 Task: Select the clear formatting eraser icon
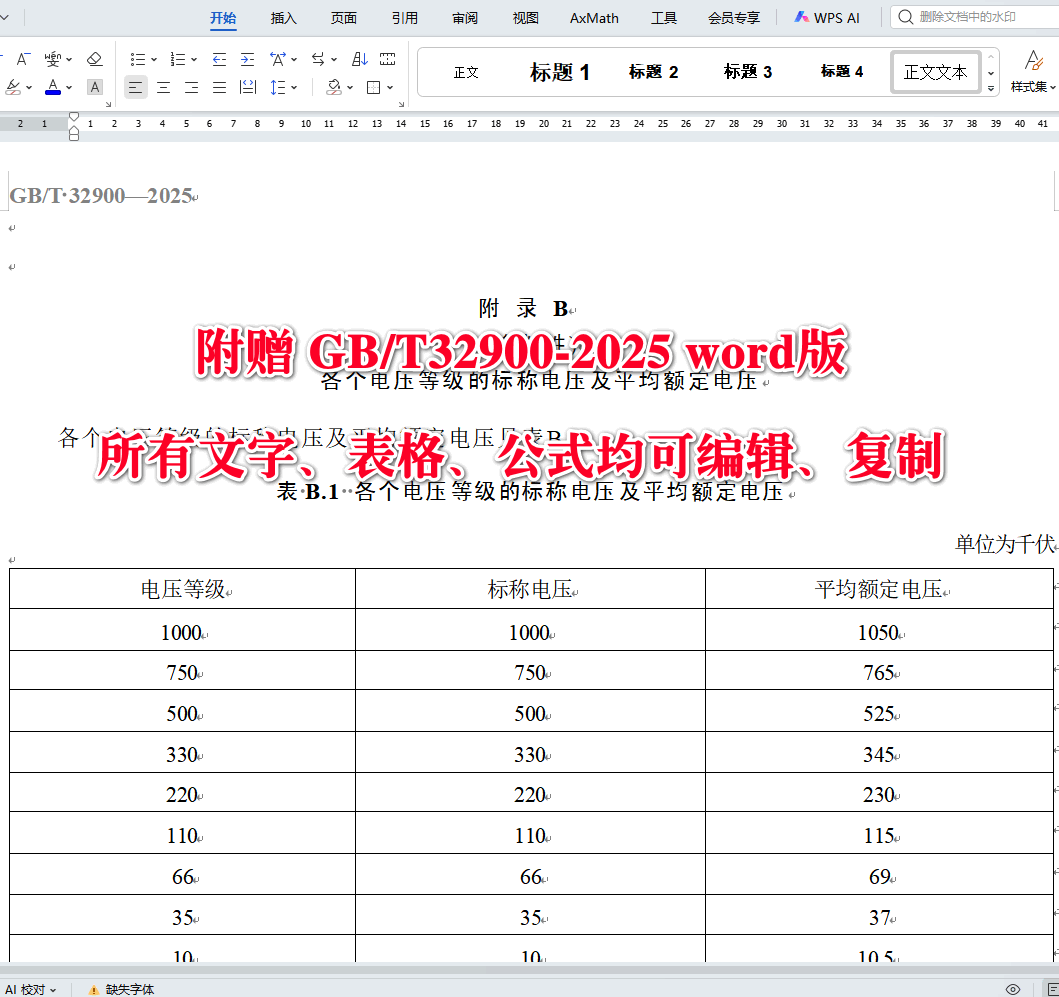click(95, 58)
